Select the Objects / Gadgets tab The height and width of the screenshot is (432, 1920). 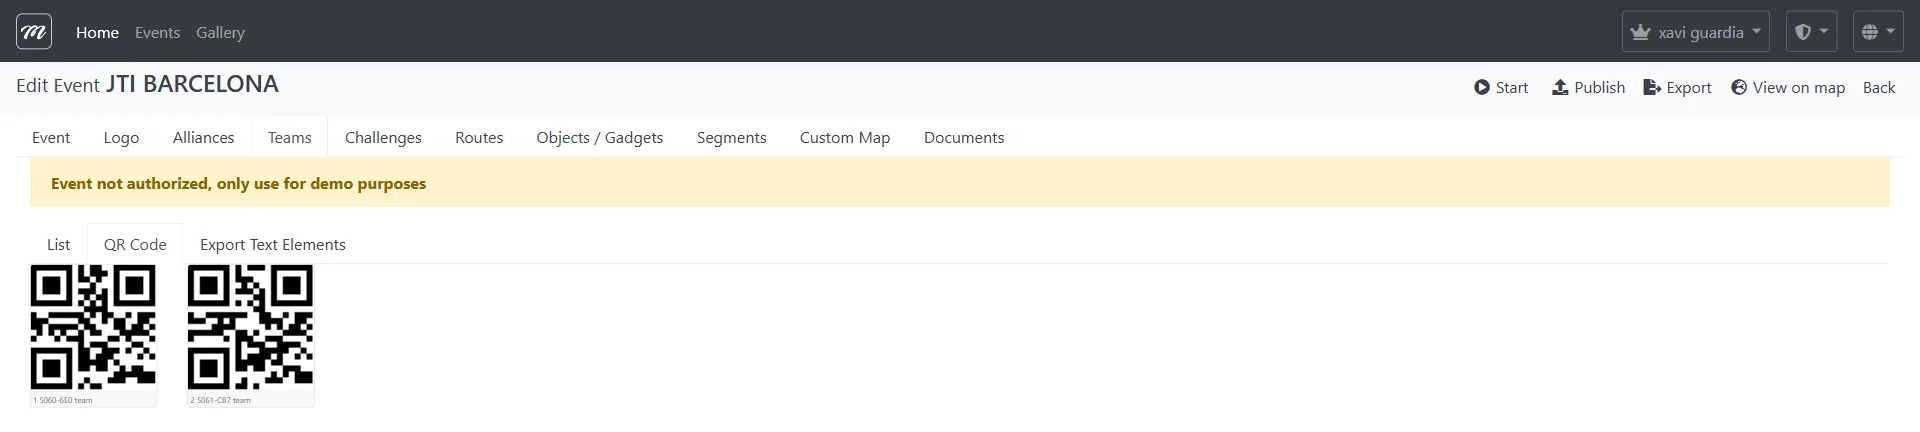coord(599,138)
